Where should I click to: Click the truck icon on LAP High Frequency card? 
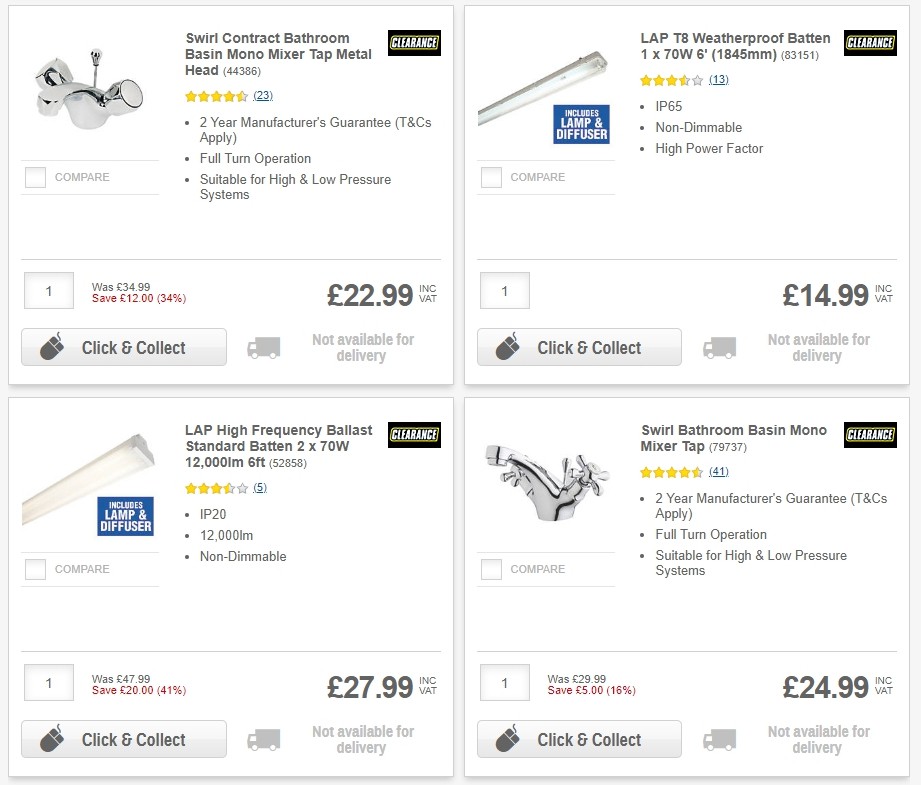264,739
